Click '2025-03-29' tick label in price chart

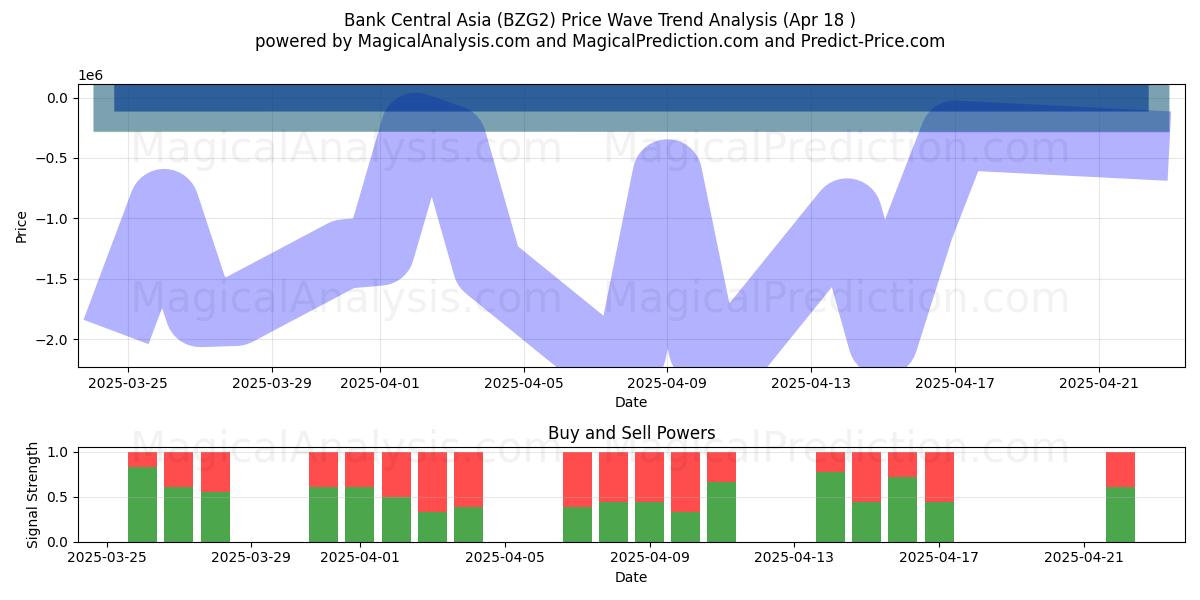[x=272, y=382]
